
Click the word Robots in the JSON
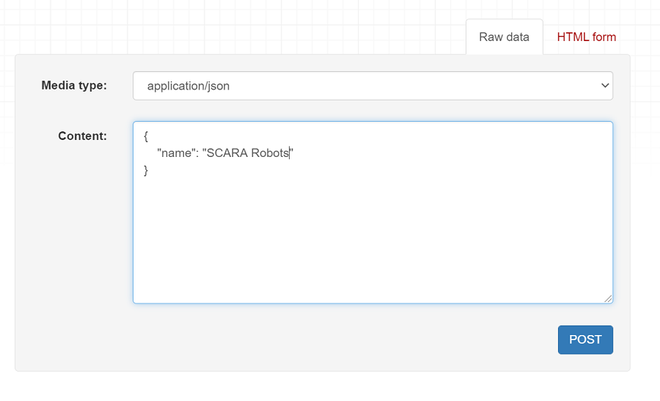(270, 153)
